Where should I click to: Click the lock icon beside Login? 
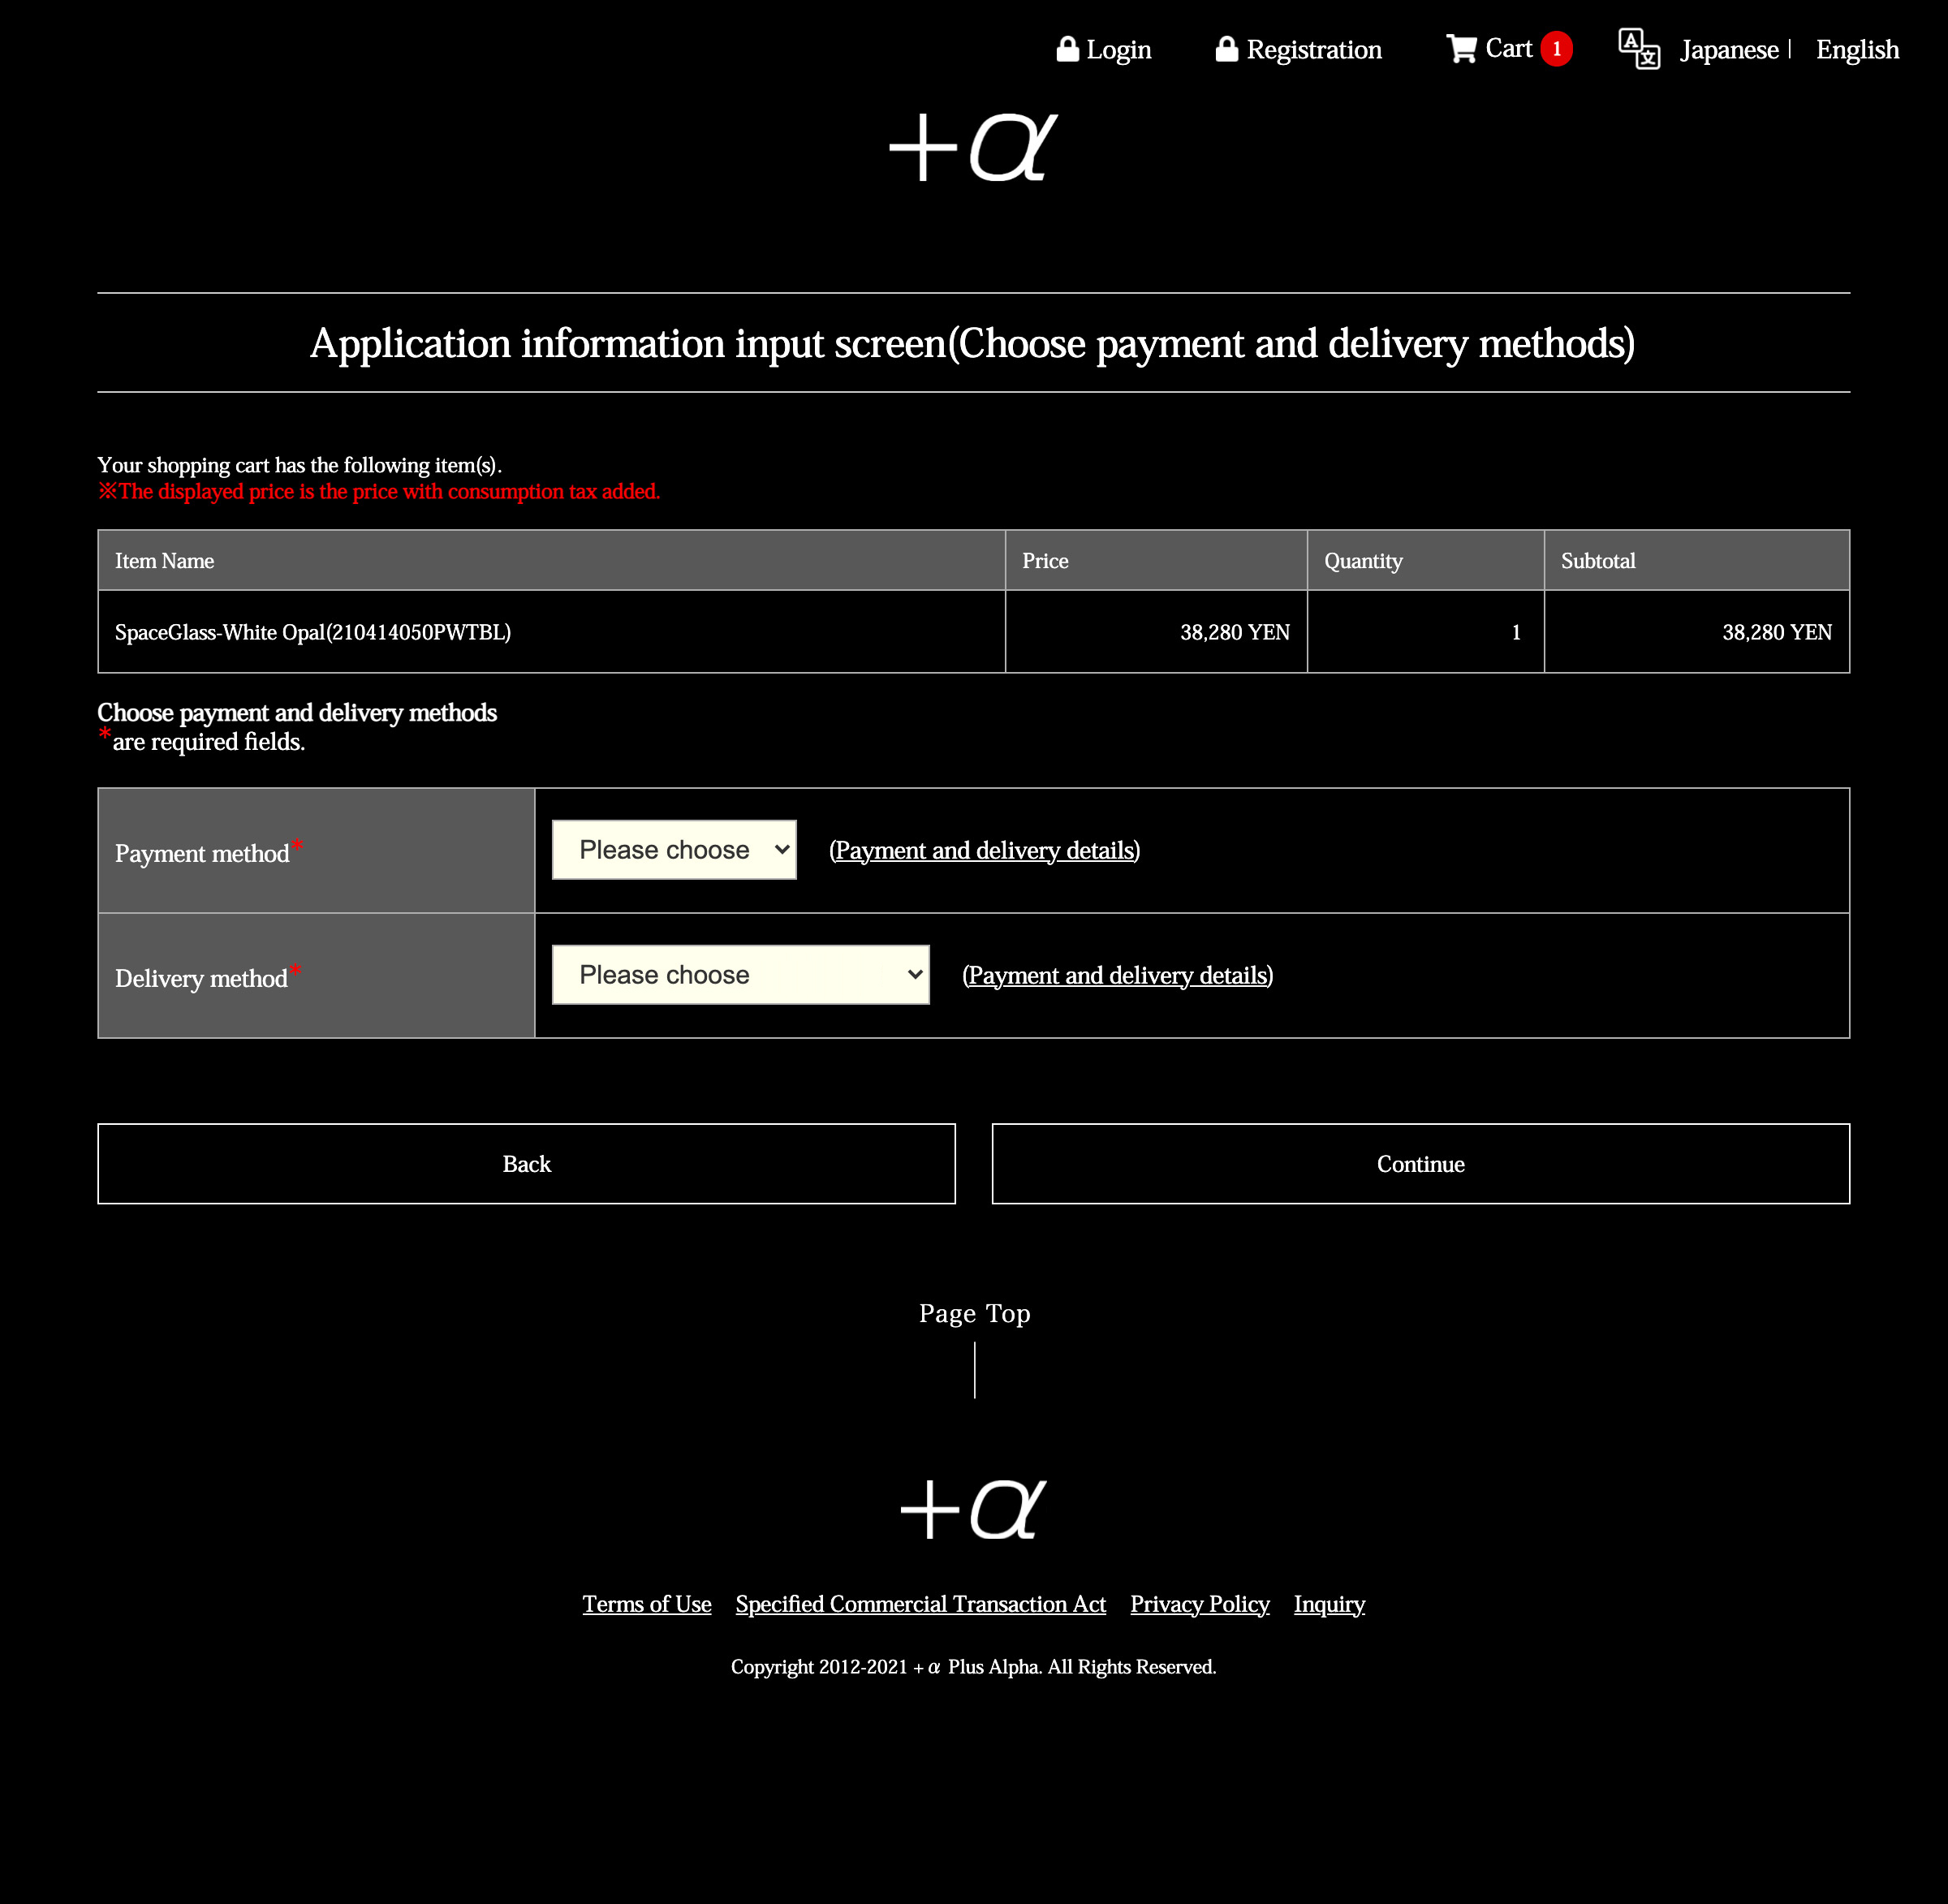pyautogui.click(x=1067, y=49)
